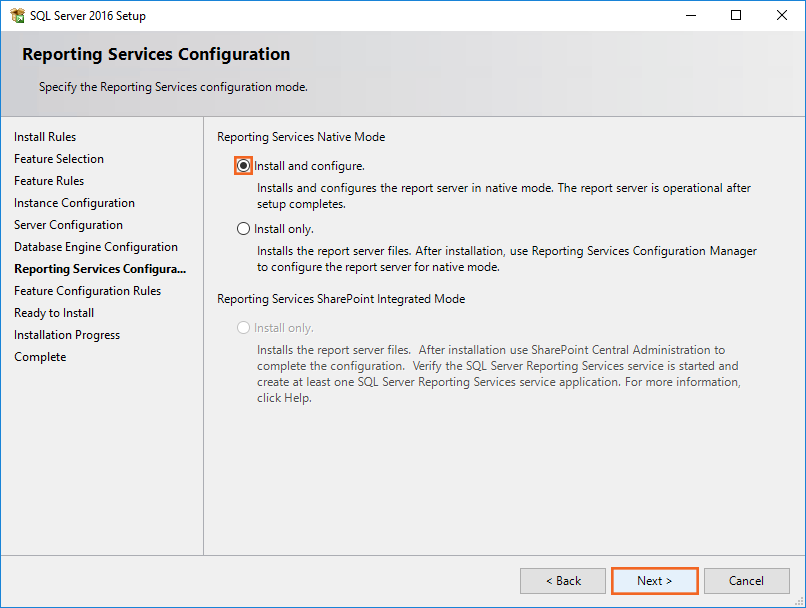This screenshot has height=608, width=806.
Task: Select Database Engine Configuration step
Action: [x=96, y=247]
